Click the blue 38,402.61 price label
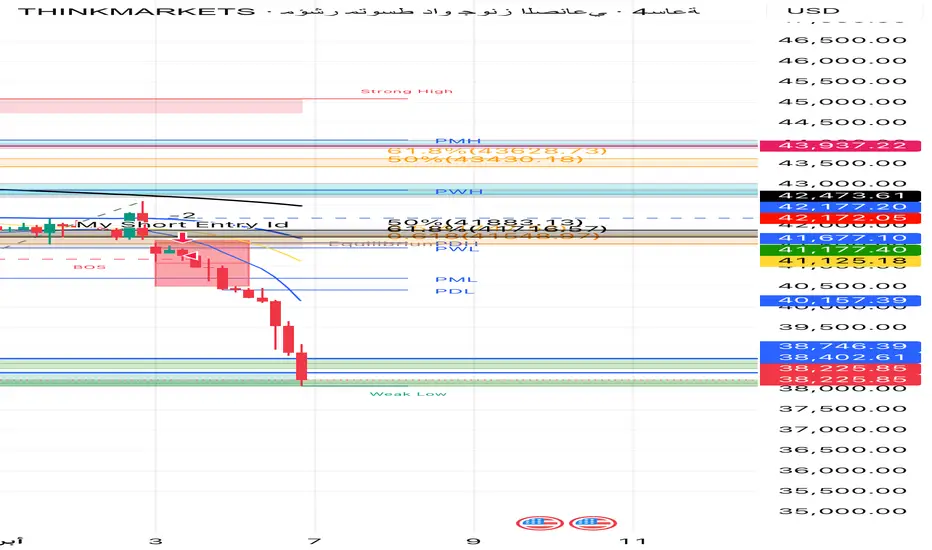 pyautogui.click(x=840, y=357)
